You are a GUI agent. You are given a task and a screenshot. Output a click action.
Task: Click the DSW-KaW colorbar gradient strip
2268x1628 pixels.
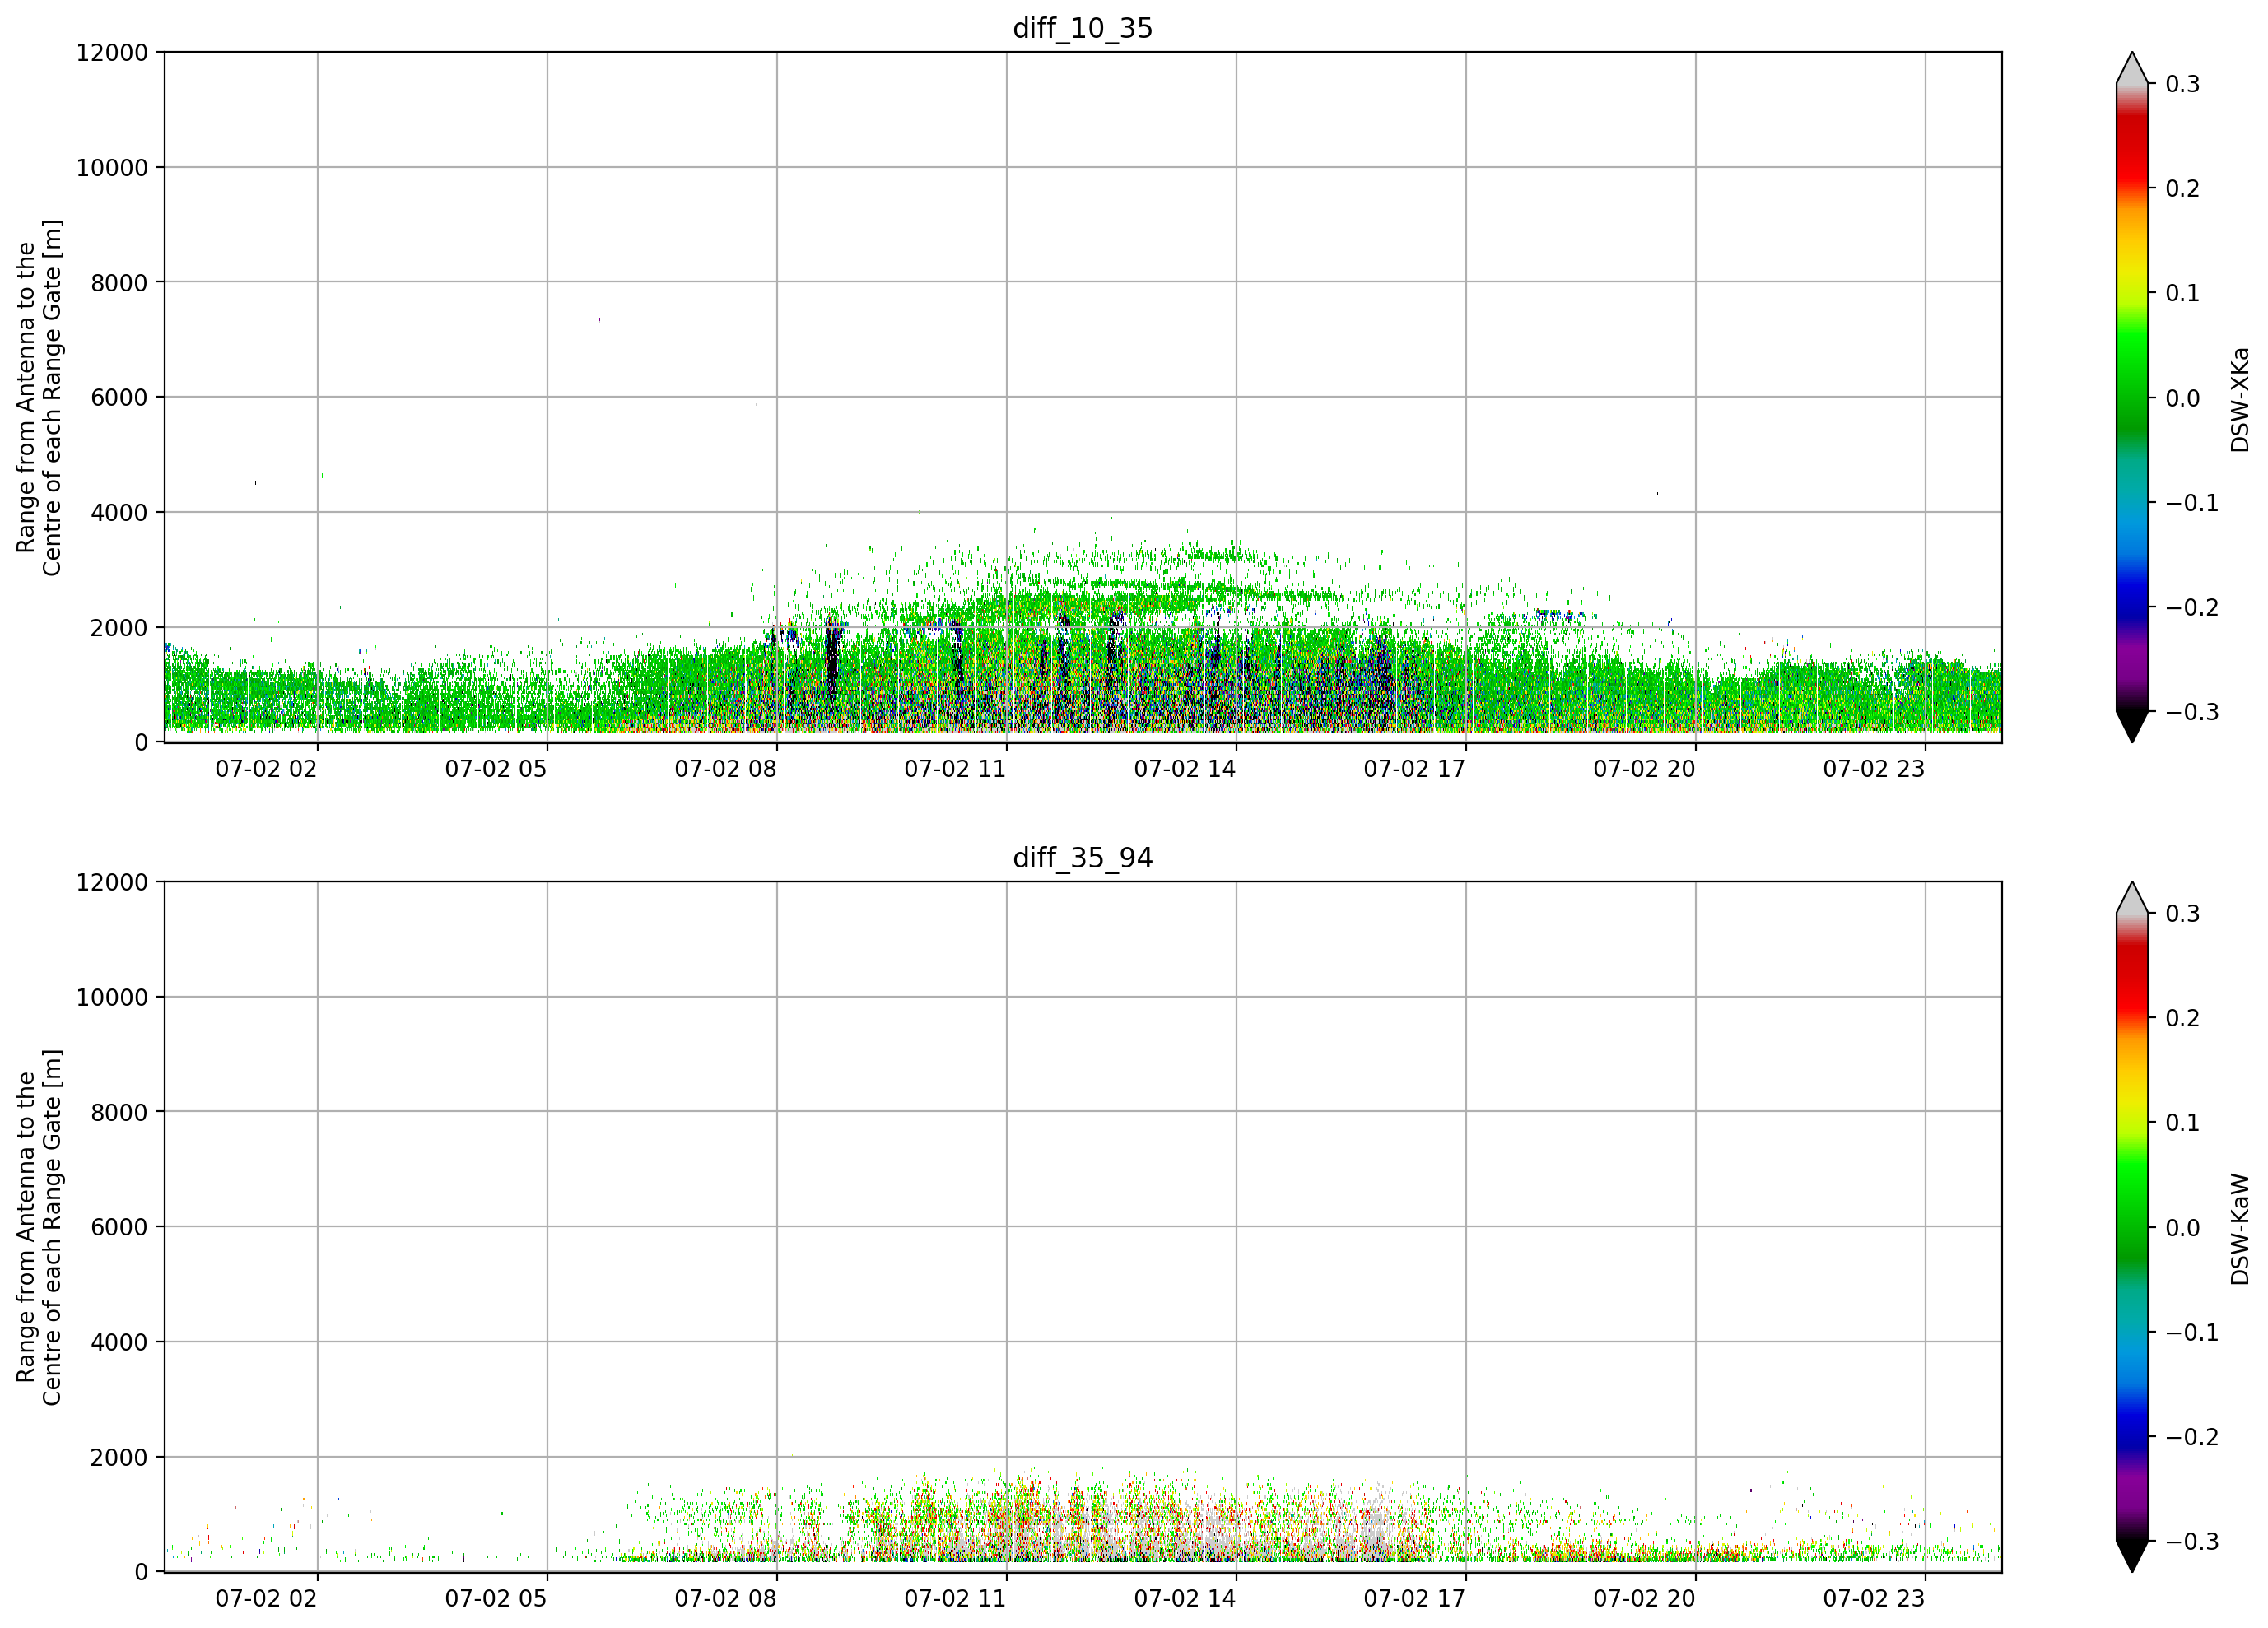(x=2132, y=1228)
